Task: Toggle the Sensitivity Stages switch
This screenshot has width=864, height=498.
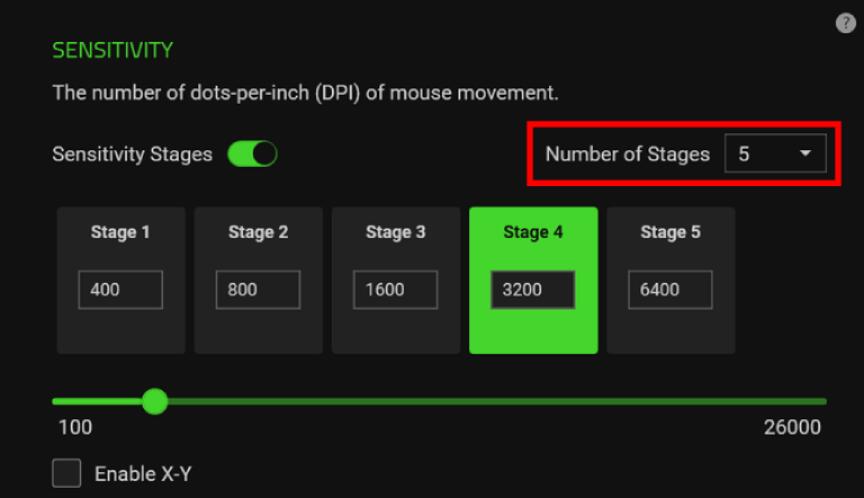Action: (252, 154)
